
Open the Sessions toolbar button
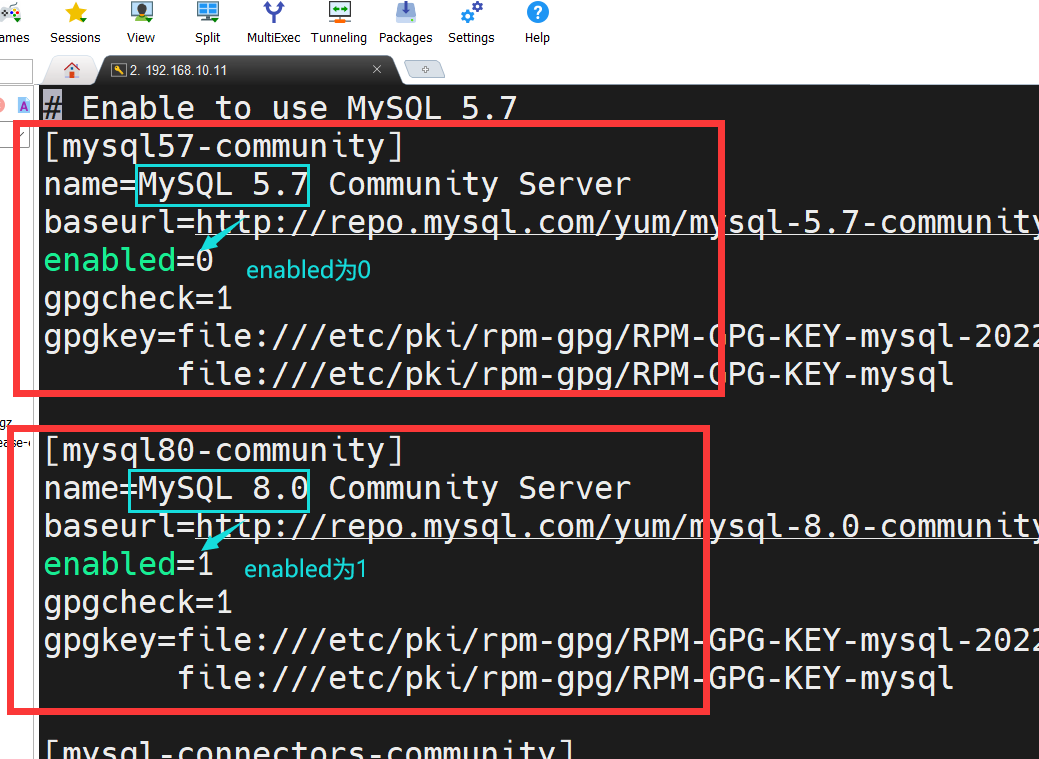(x=75, y=23)
